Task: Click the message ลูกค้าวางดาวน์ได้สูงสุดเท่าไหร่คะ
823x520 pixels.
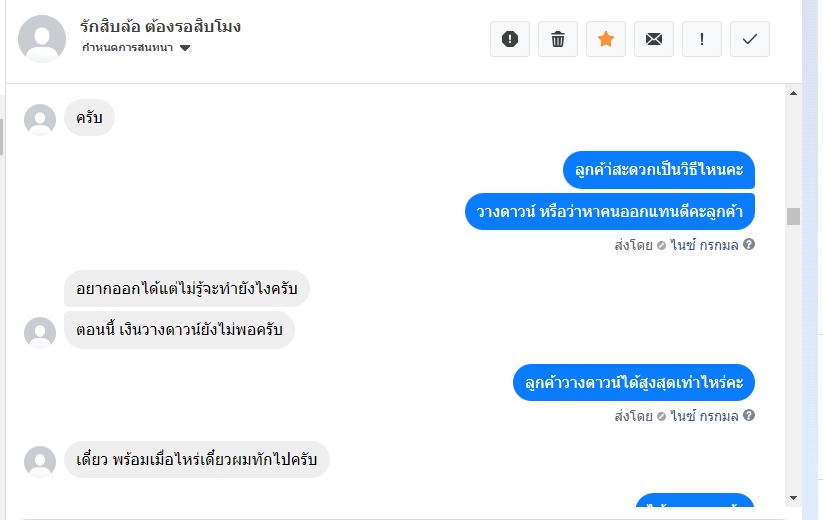Action: coord(634,382)
